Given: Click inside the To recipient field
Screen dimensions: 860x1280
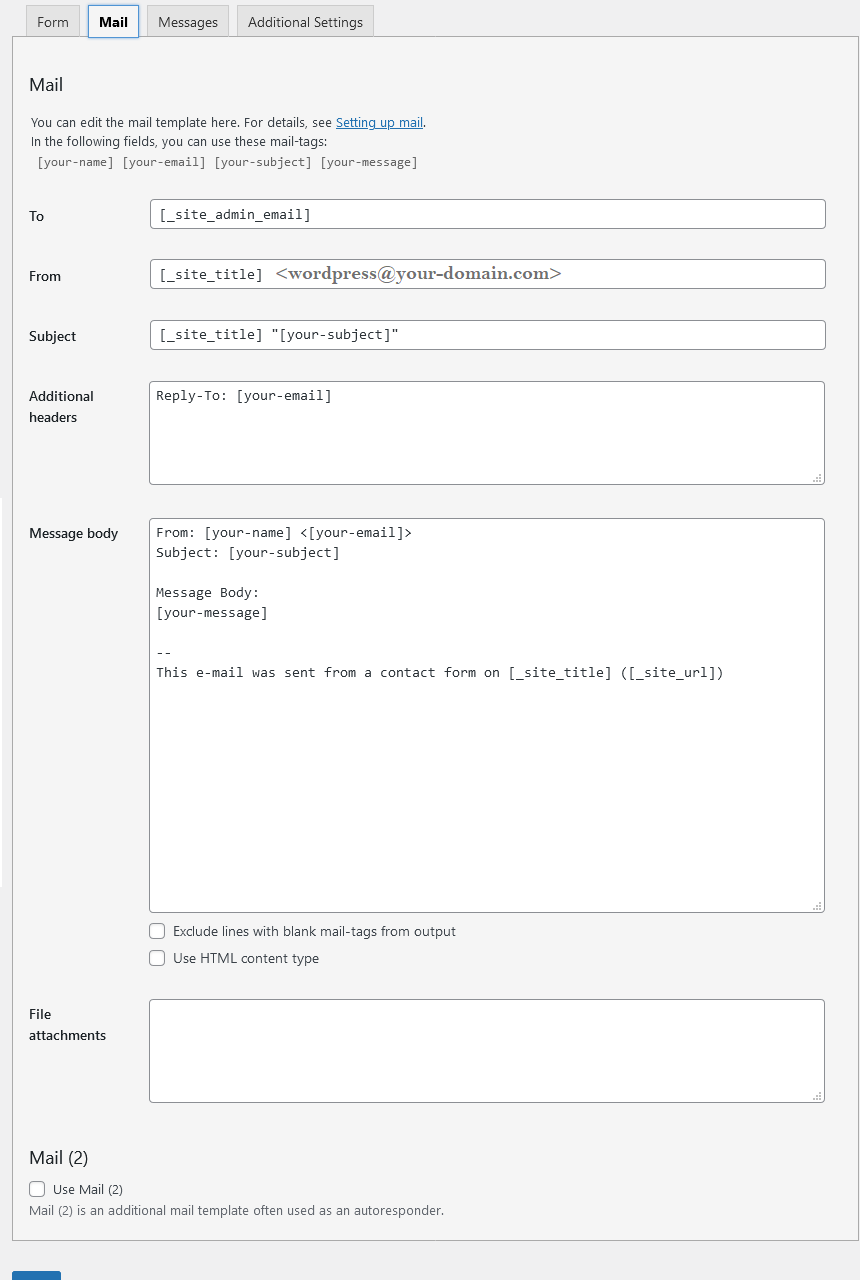Looking at the screenshot, I should 487,214.
